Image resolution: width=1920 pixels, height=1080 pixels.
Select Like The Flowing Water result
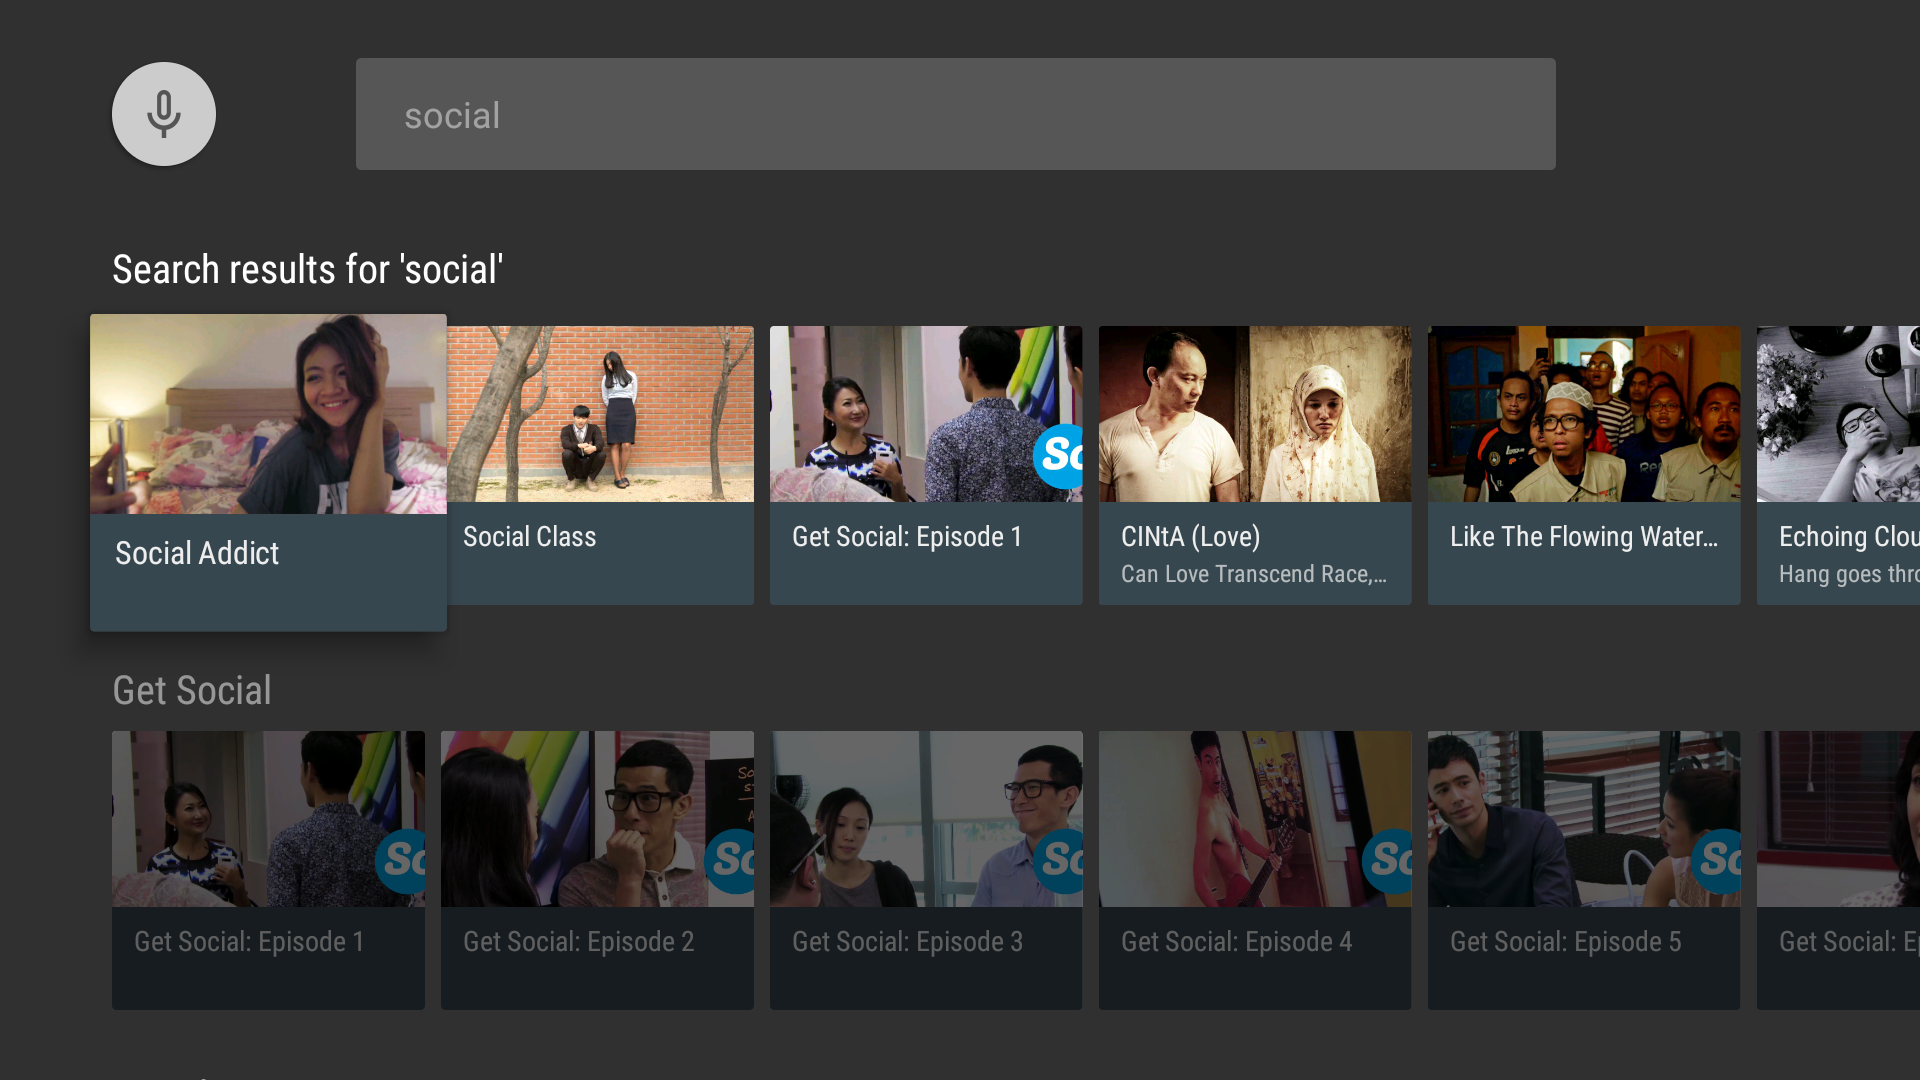(x=1584, y=465)
